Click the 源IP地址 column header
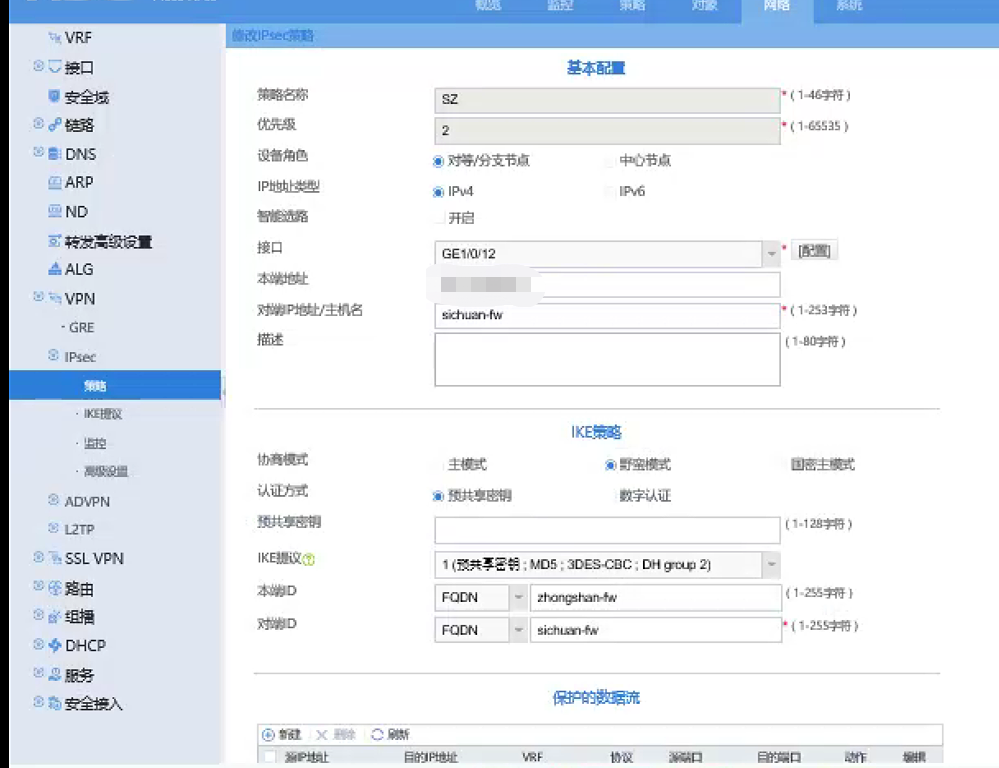This screenshot has height=768, width=999. tap(306, 757)
